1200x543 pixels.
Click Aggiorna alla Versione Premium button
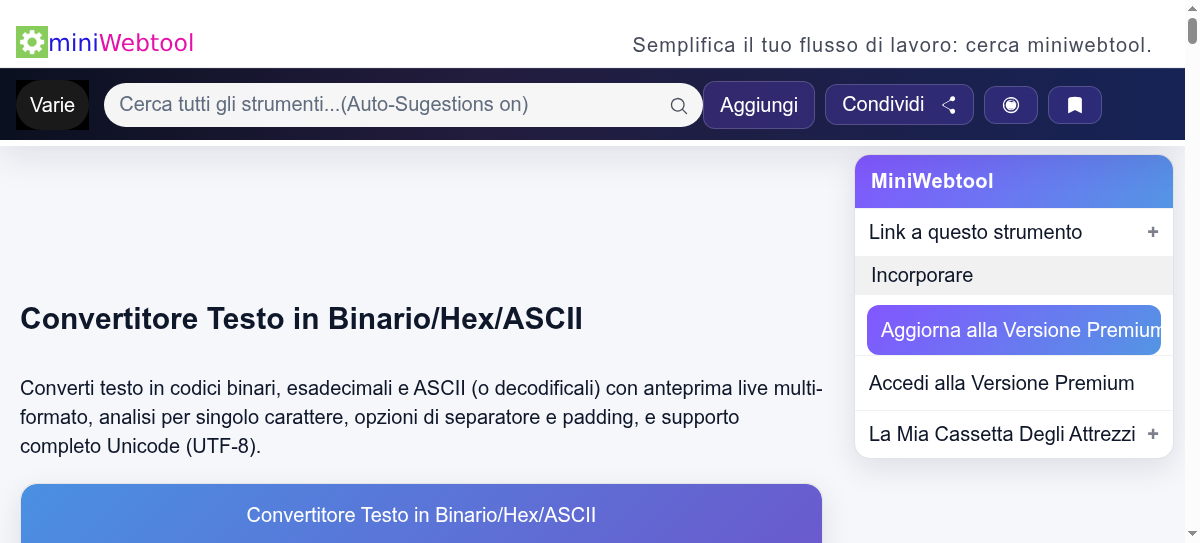[1013, 330]
